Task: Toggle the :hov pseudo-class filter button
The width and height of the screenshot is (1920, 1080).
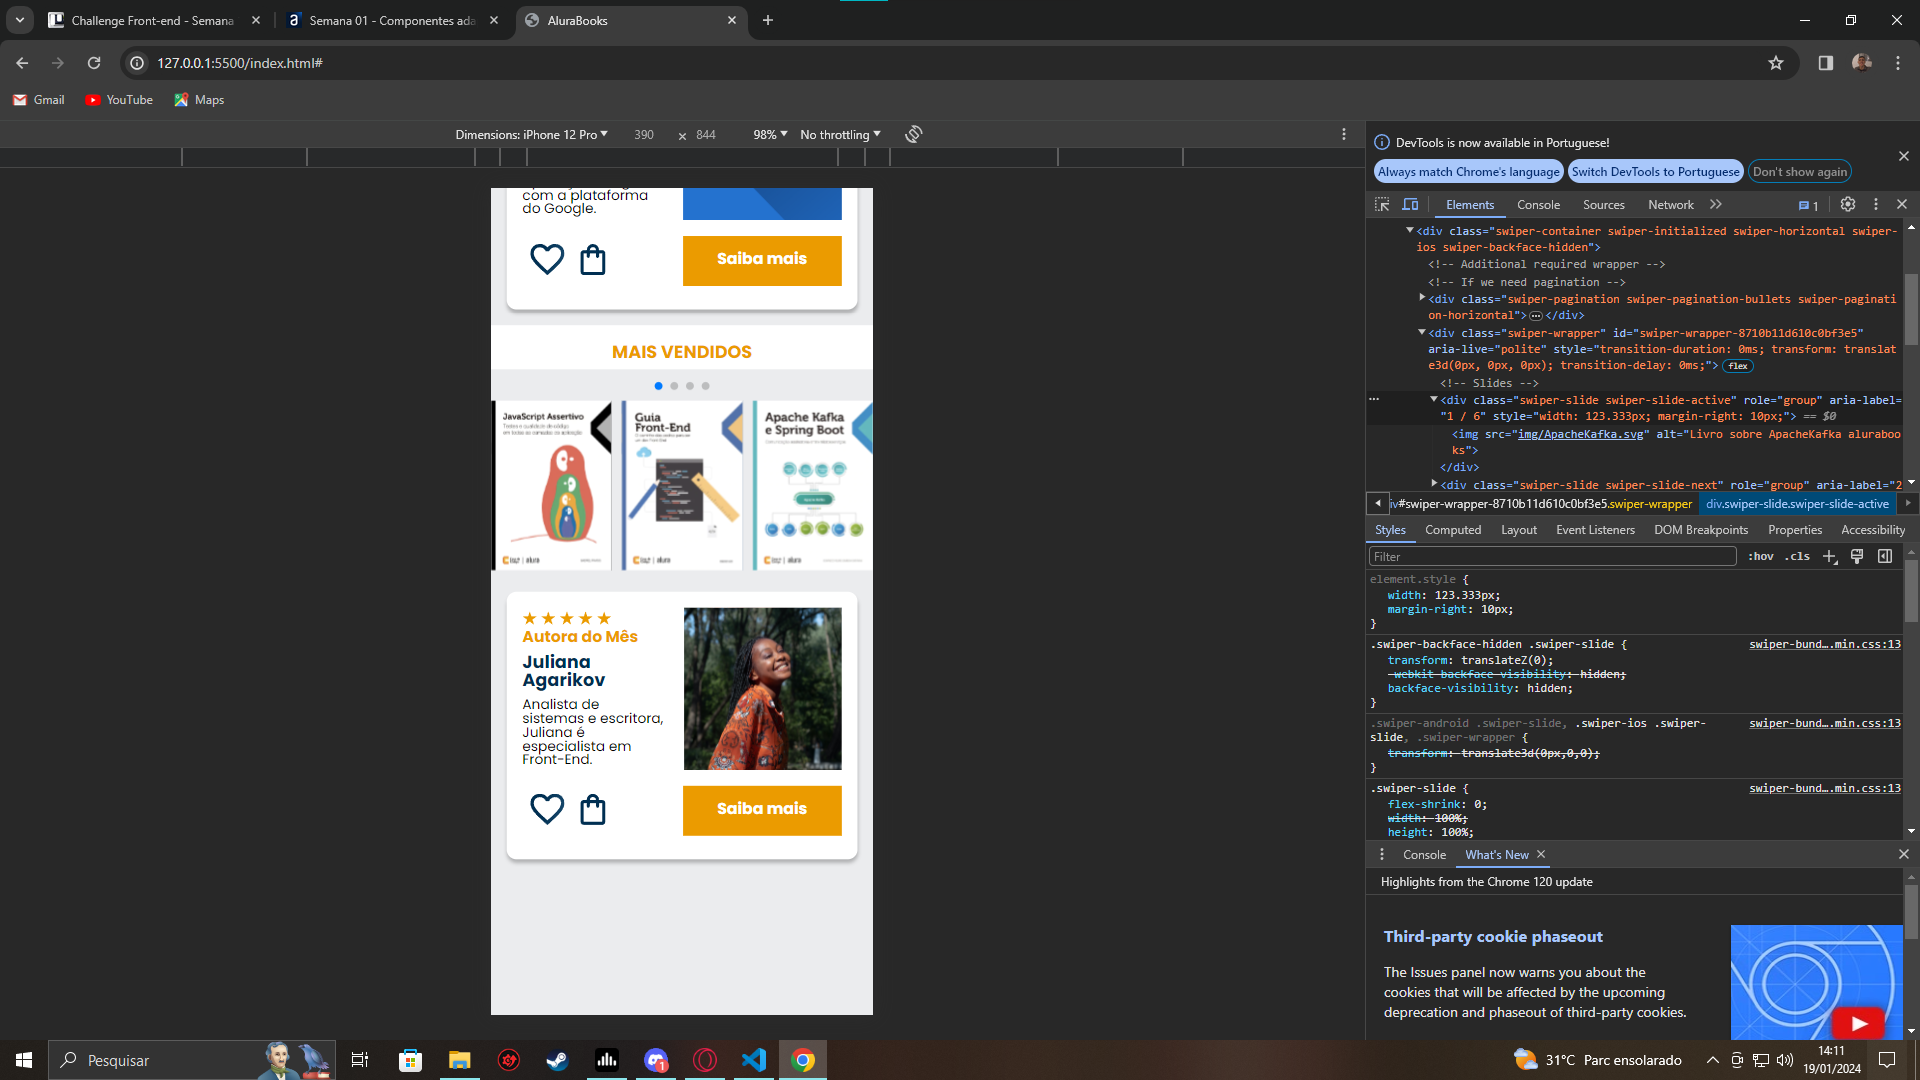Action: coord(1760,556)
